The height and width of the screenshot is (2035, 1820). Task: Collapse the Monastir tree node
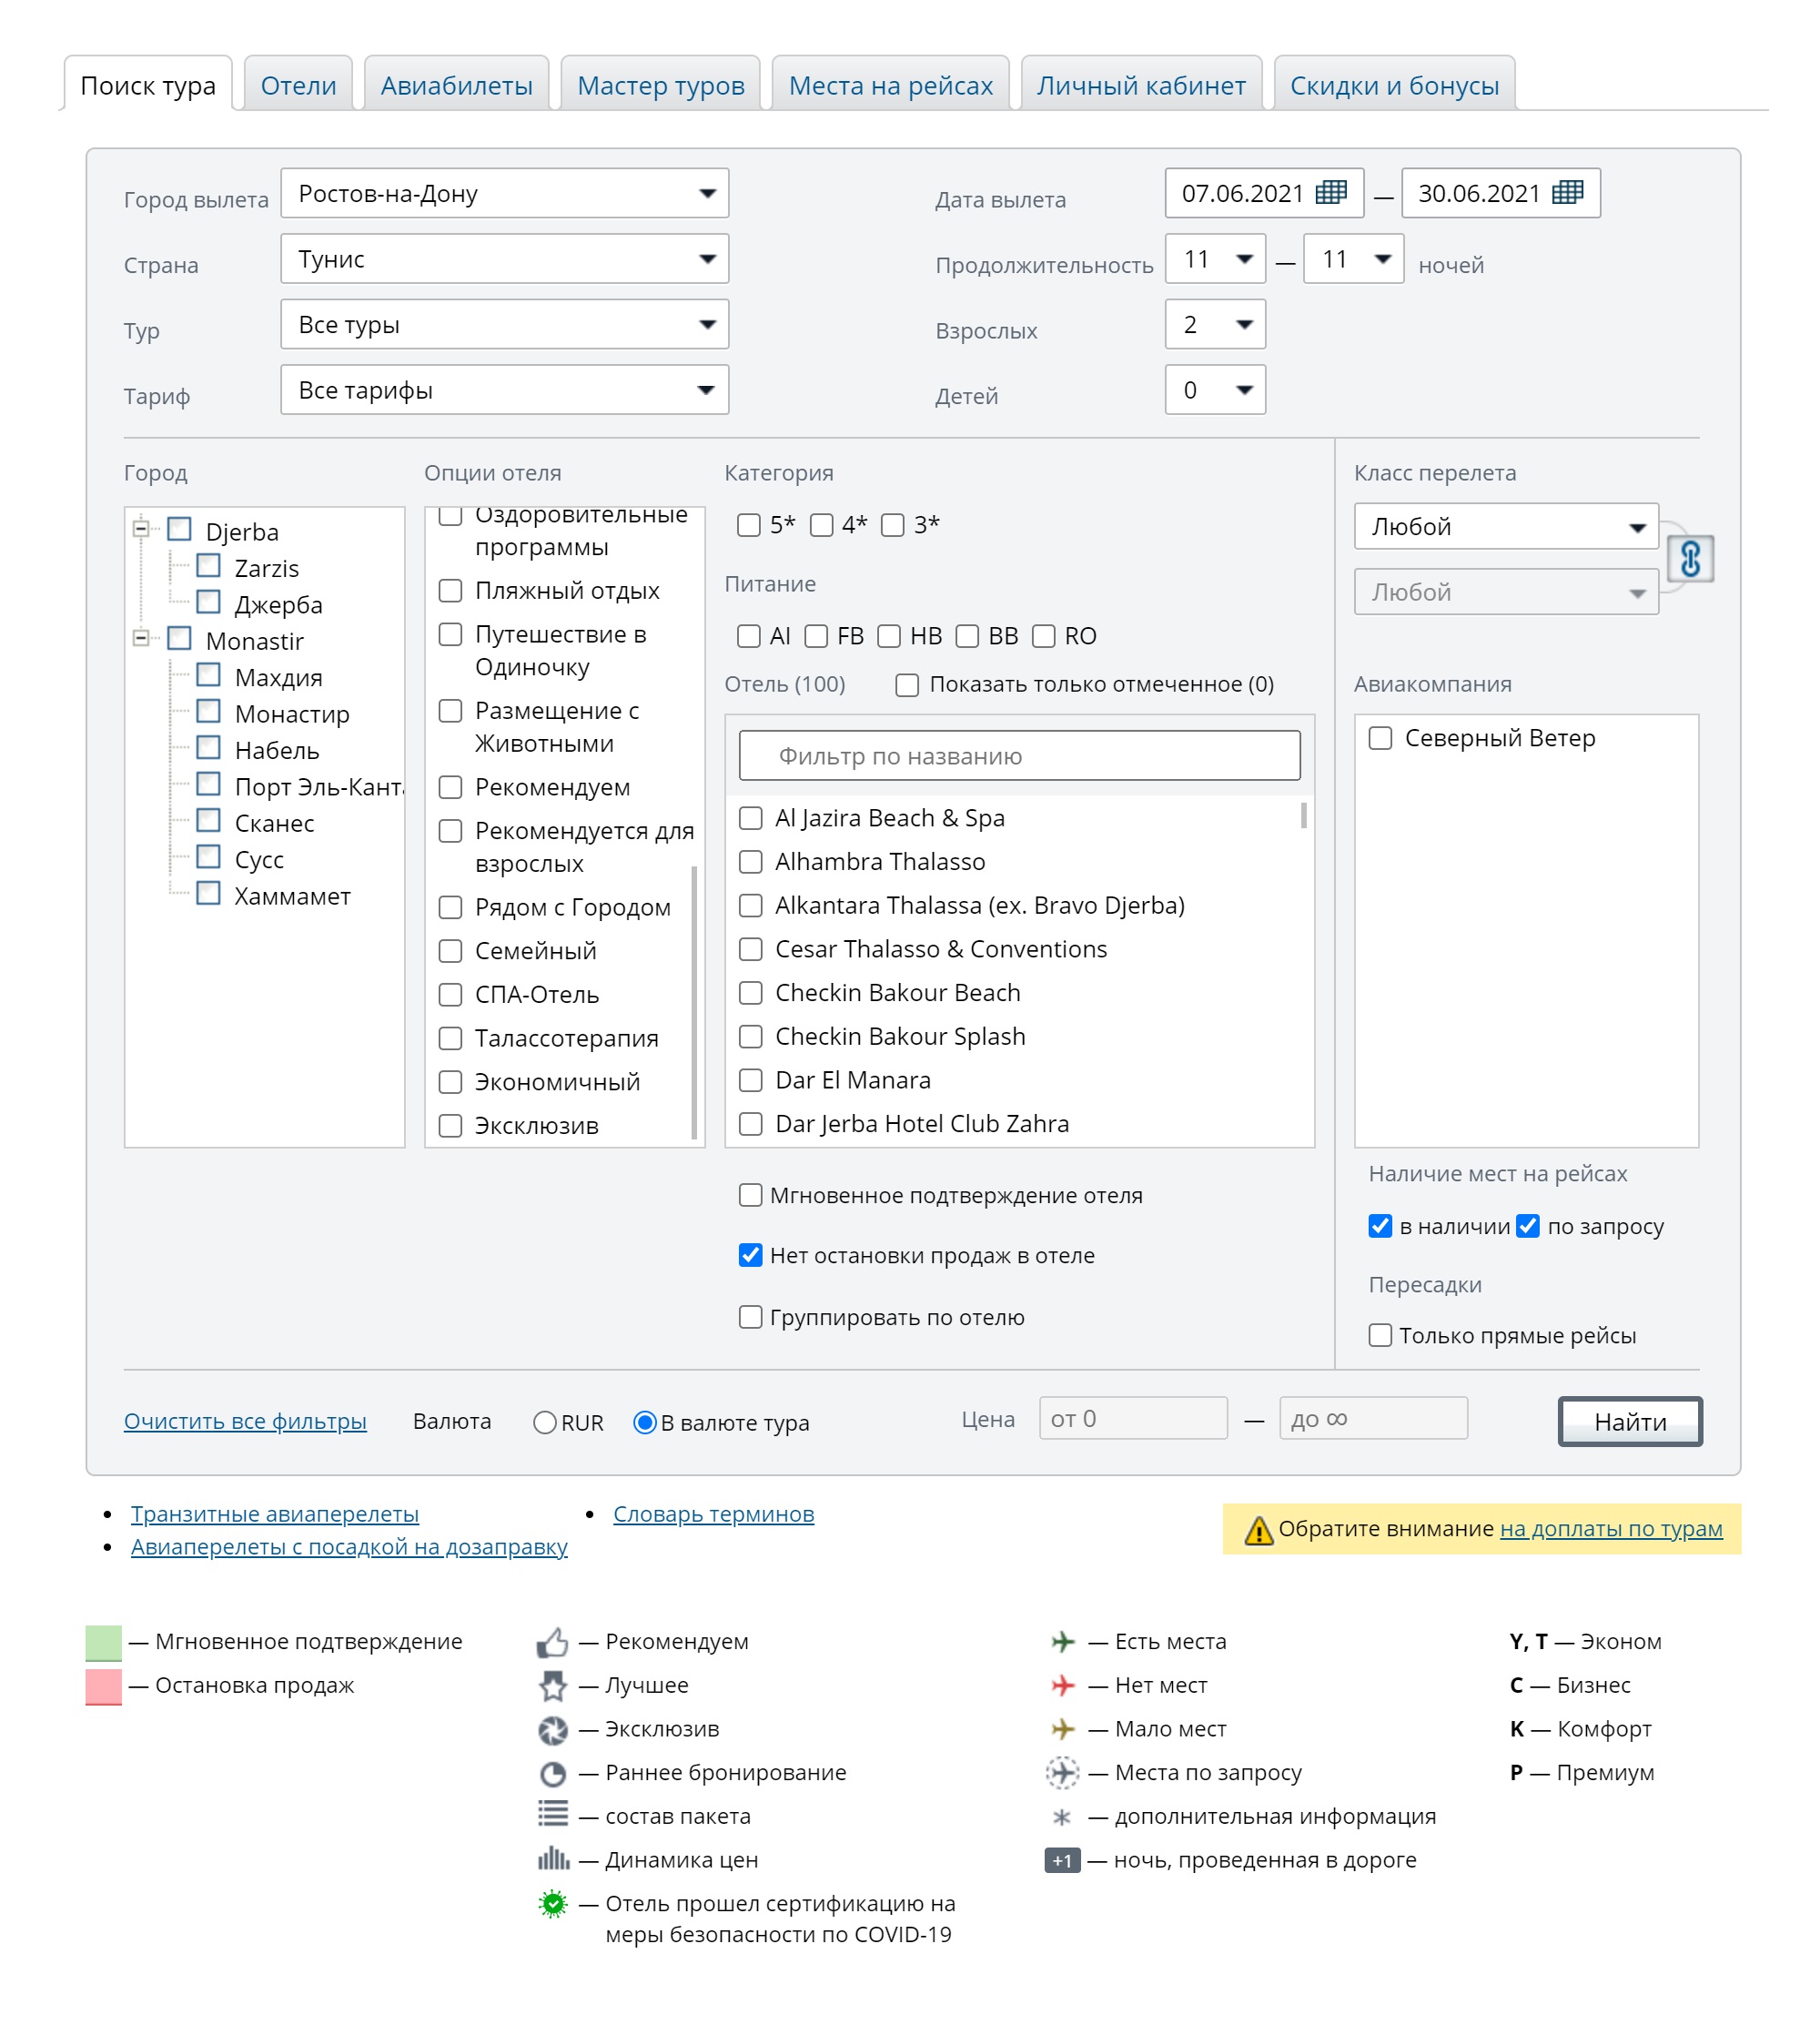141,638
